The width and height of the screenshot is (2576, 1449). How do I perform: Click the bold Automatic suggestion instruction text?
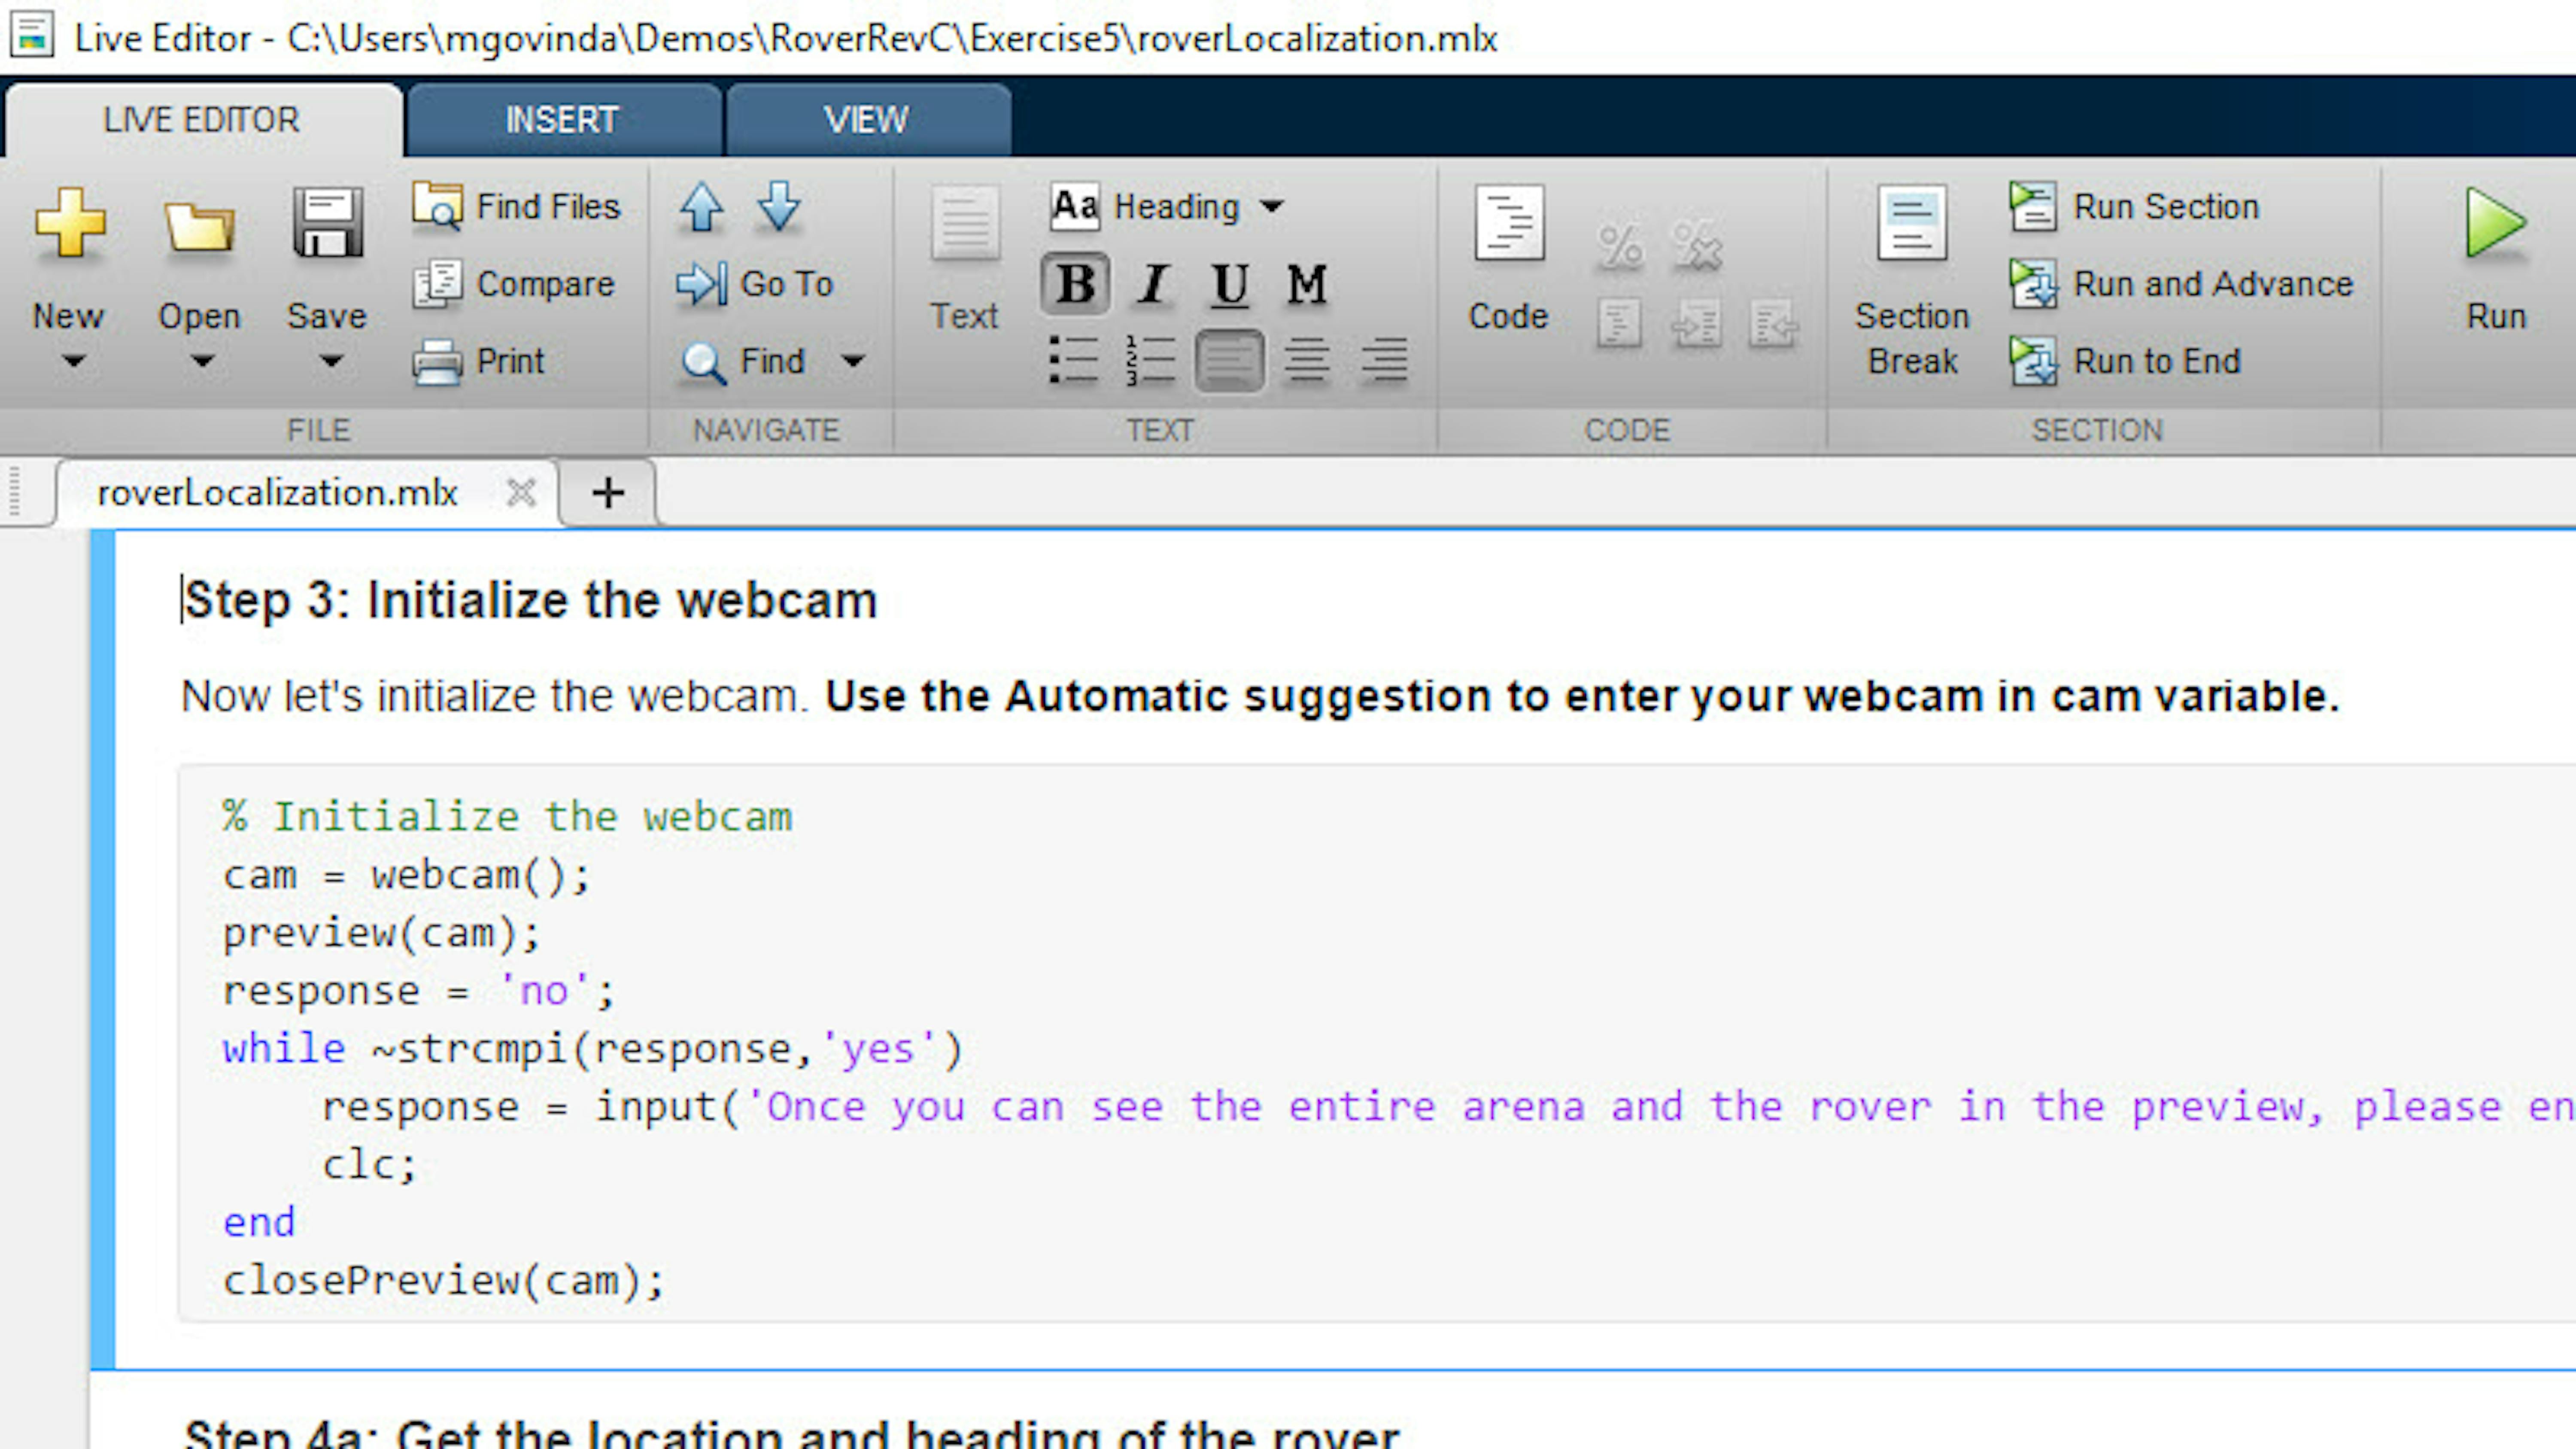tap(1583, 696)
